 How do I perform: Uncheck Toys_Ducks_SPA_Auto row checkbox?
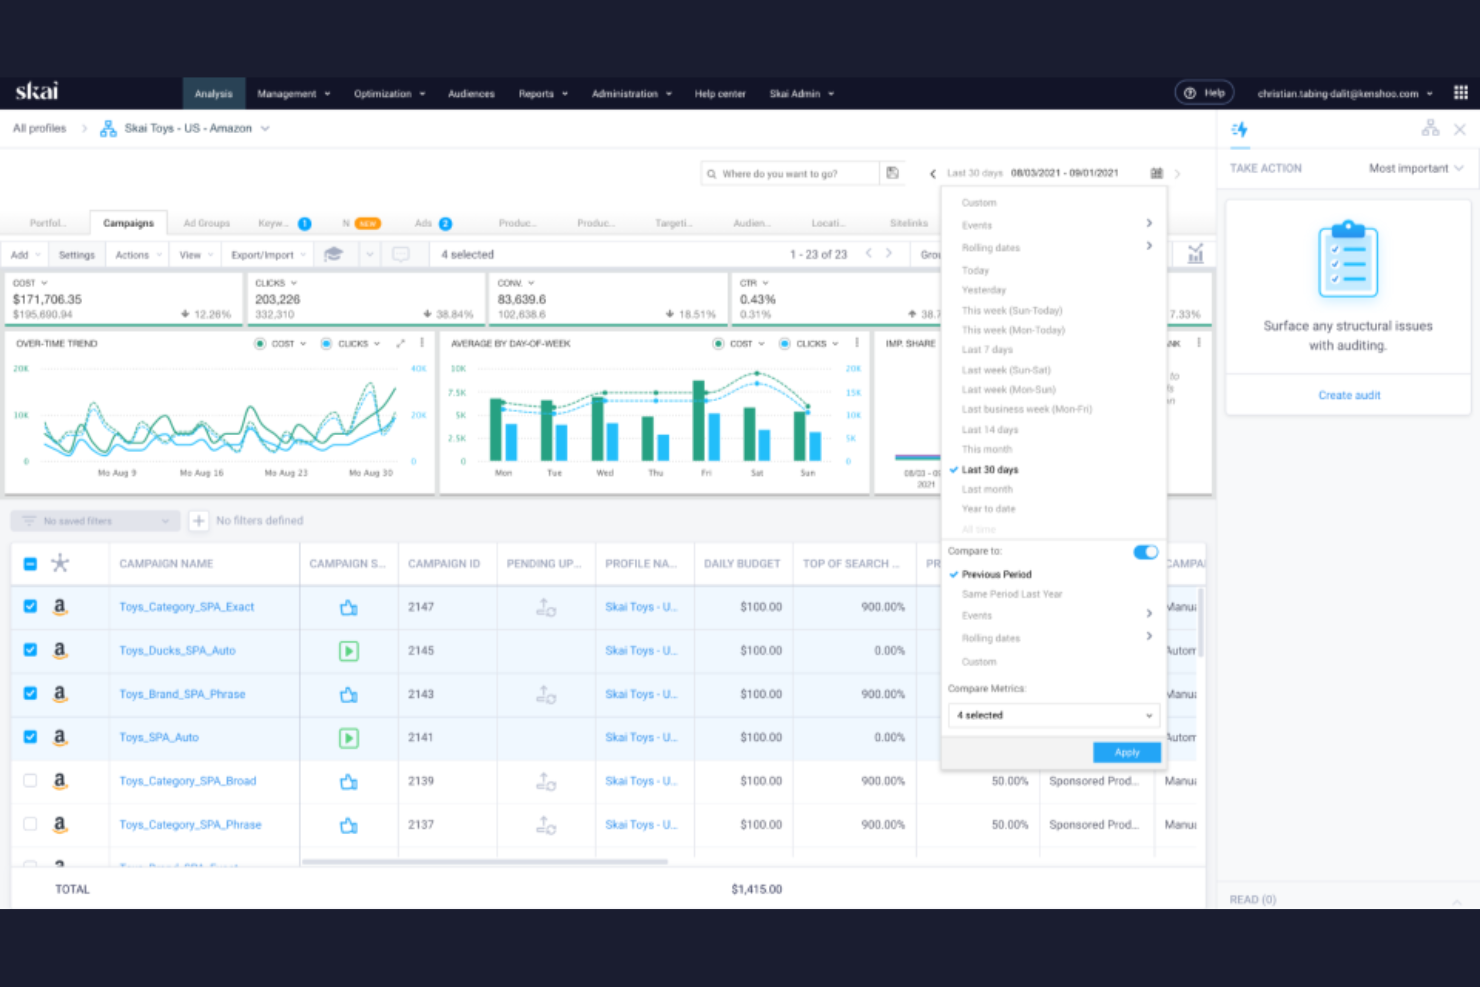pyautogui.click(x=30, y=650)
